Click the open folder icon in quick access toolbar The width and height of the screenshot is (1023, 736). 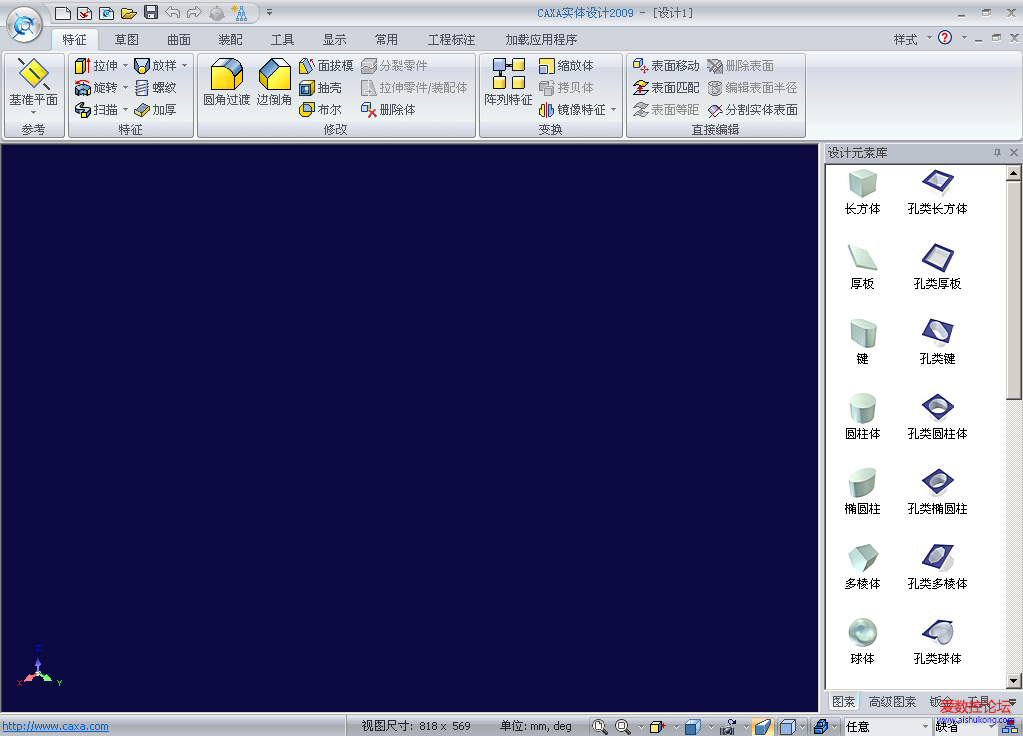[x=128, y=13]
